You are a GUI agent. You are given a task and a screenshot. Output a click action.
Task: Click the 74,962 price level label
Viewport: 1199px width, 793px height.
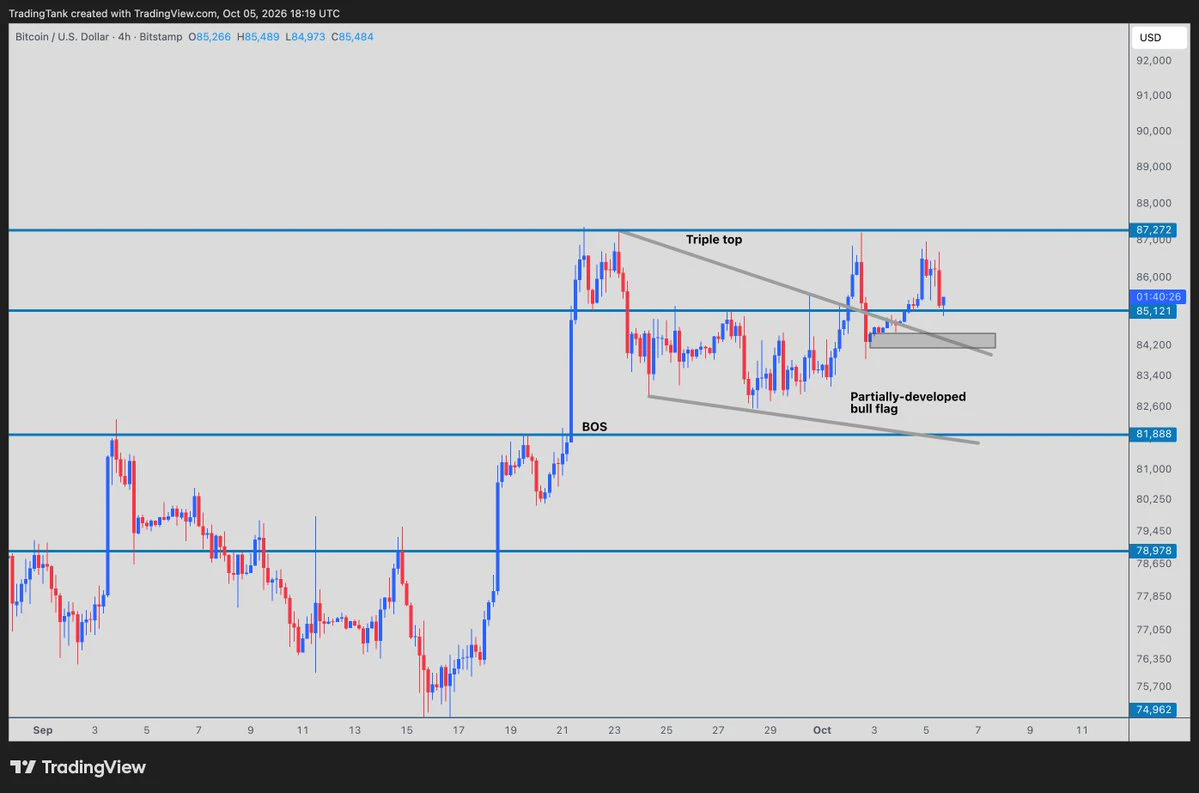[x=1154, y=710]
